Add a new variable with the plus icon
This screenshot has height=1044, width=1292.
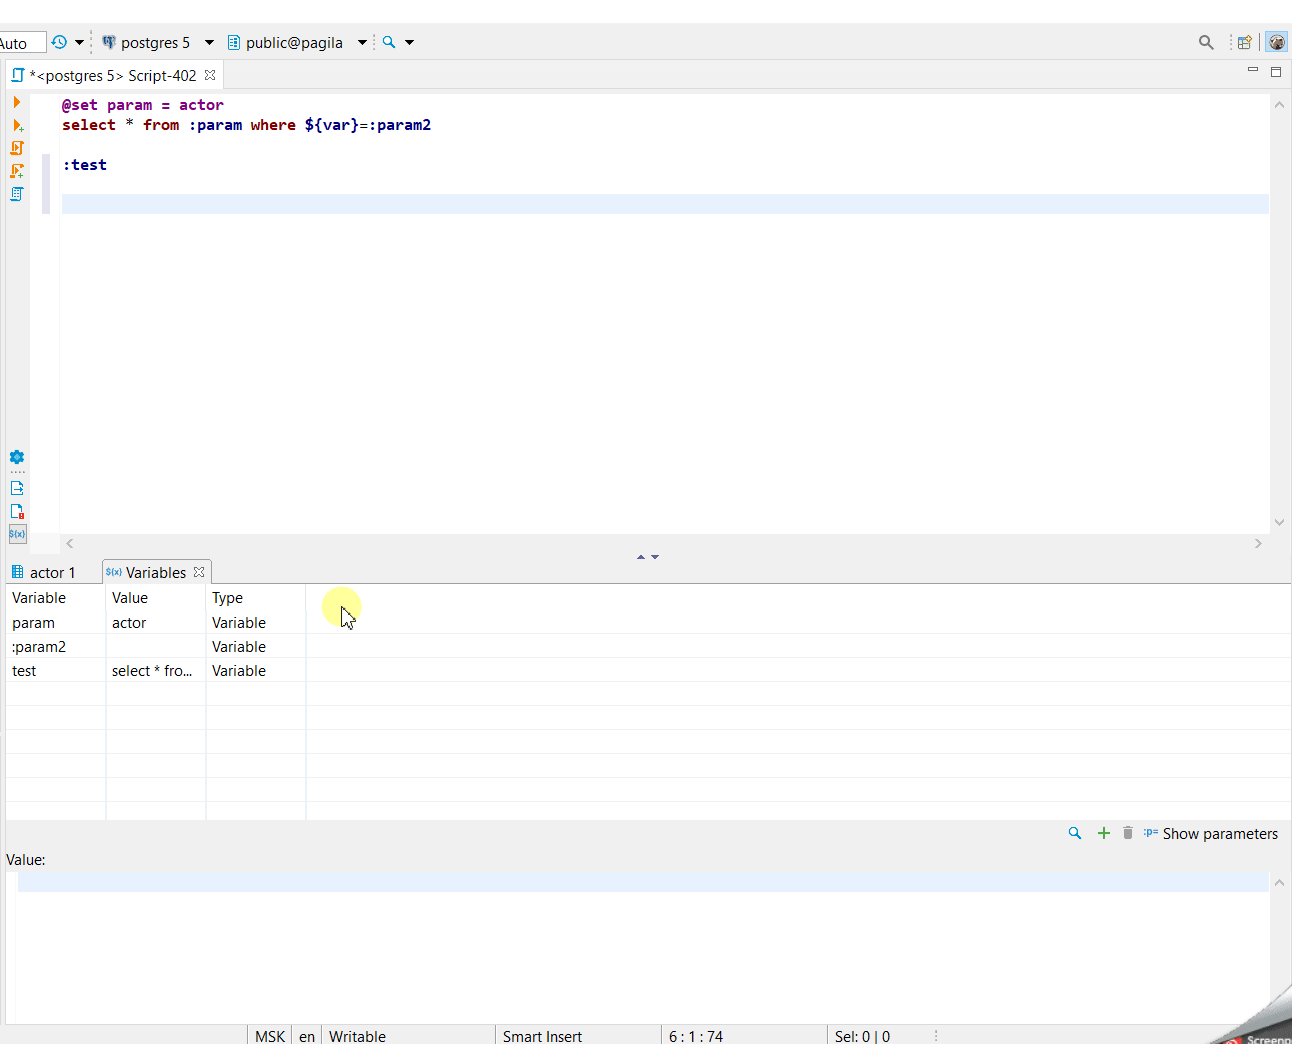(1103, 832)
